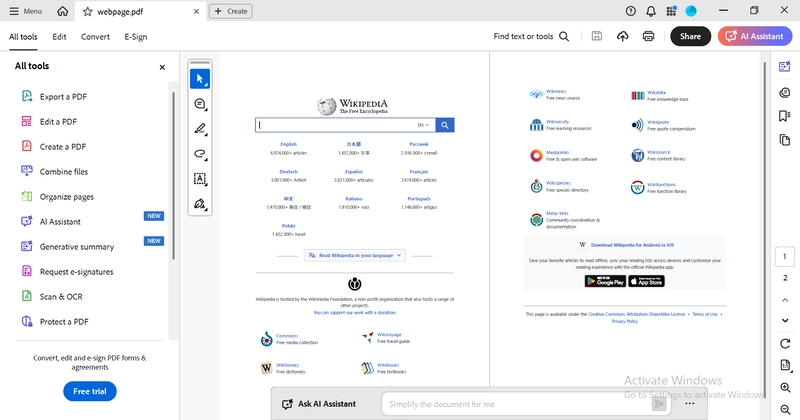Expand Read Wikipedia in your language
Image resolution: width=800 pixels, height=420 pixels.
pyautogui.click(x=355, y=255)
